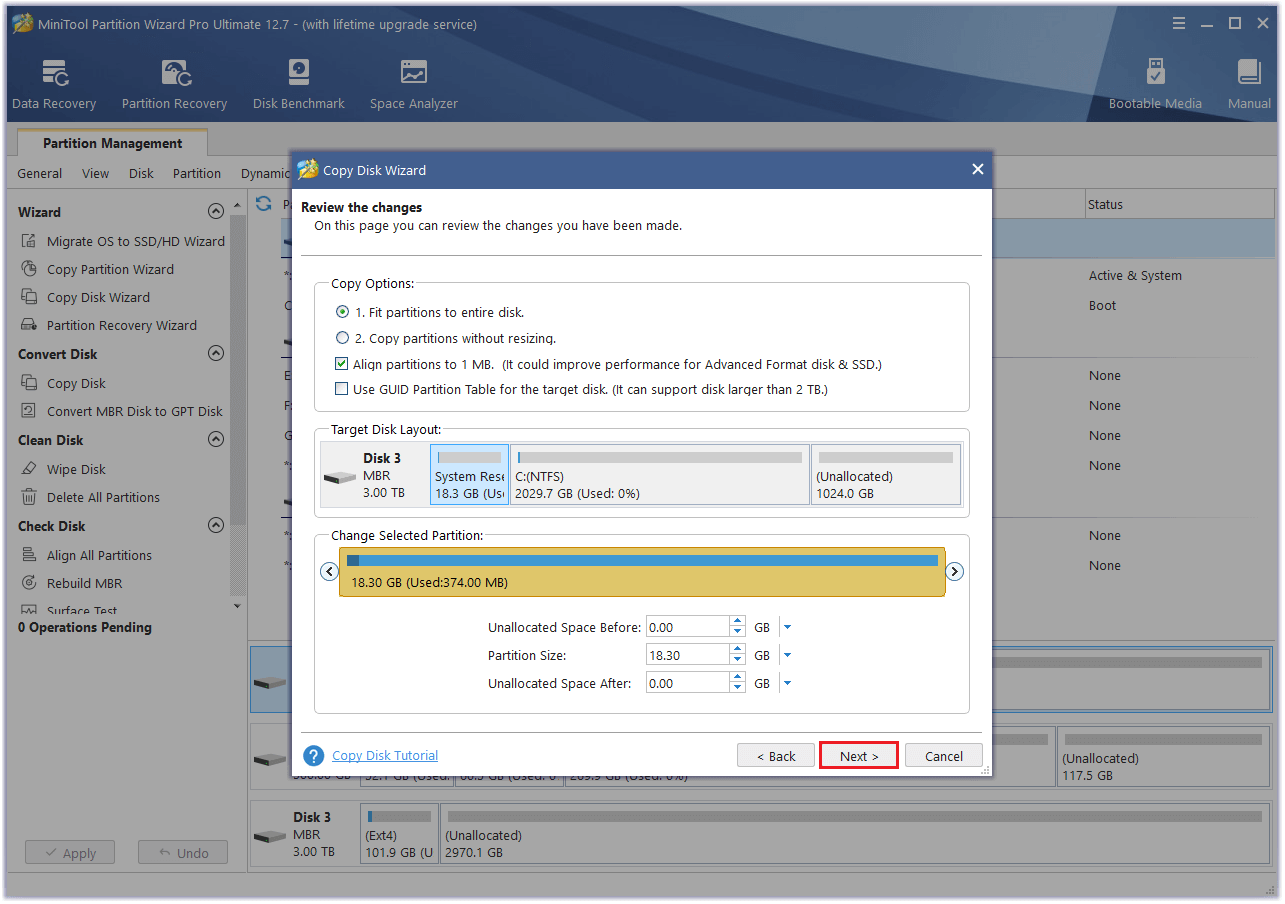The height and width of the screenshot is (904, 1285).
Task: Select Unallocated 117.5 GB block in disk map
Action: (1163, 758)
